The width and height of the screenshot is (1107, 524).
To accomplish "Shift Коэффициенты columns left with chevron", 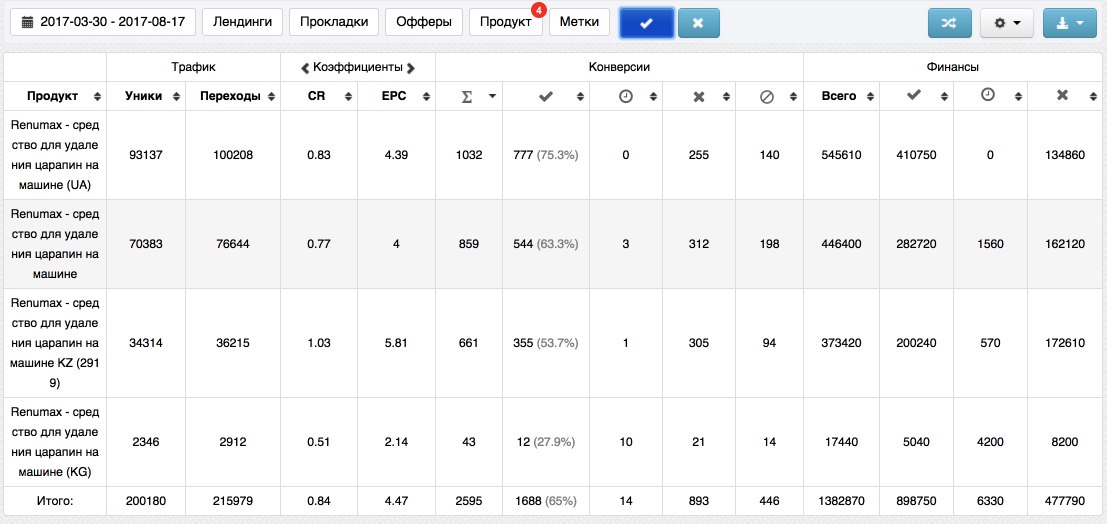I will click(x=305, y=68).
